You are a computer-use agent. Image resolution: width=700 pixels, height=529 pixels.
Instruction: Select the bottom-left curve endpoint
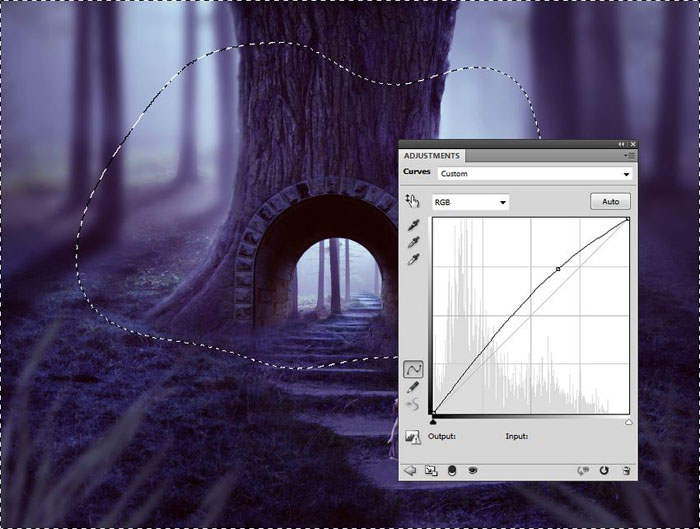[433, 413]
